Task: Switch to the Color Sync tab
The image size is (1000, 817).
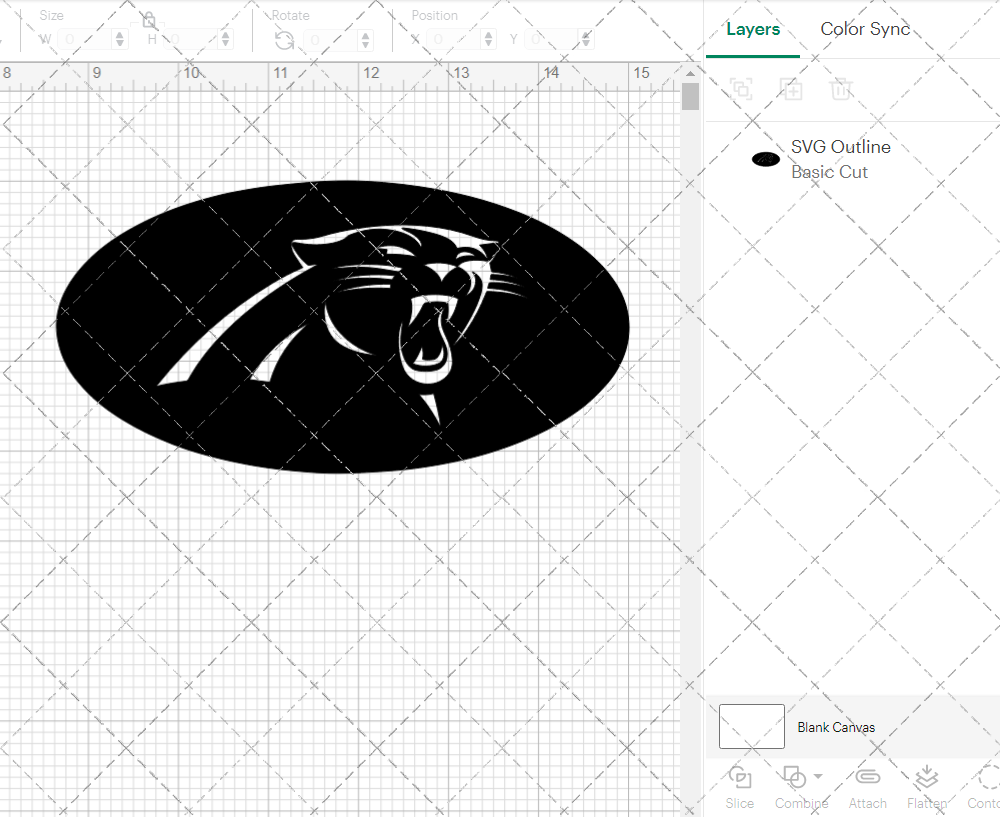Action: click(x=865, y=29)
